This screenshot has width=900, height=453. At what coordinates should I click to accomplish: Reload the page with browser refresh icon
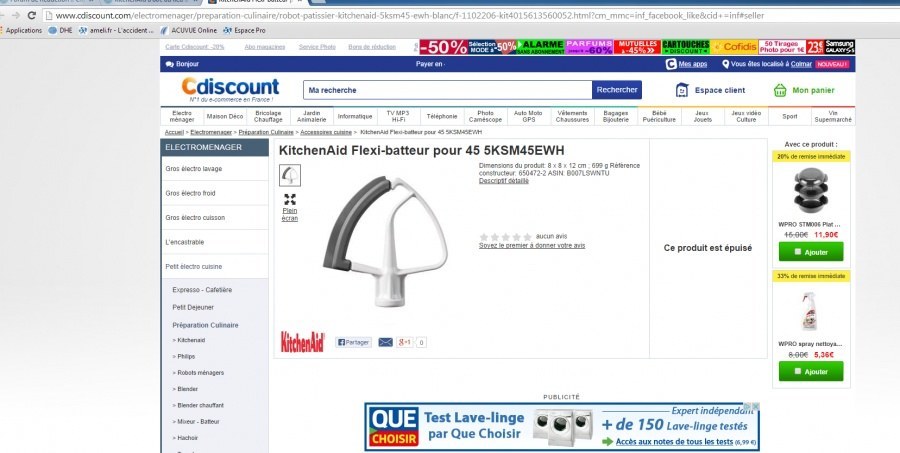tap(32, 16)
